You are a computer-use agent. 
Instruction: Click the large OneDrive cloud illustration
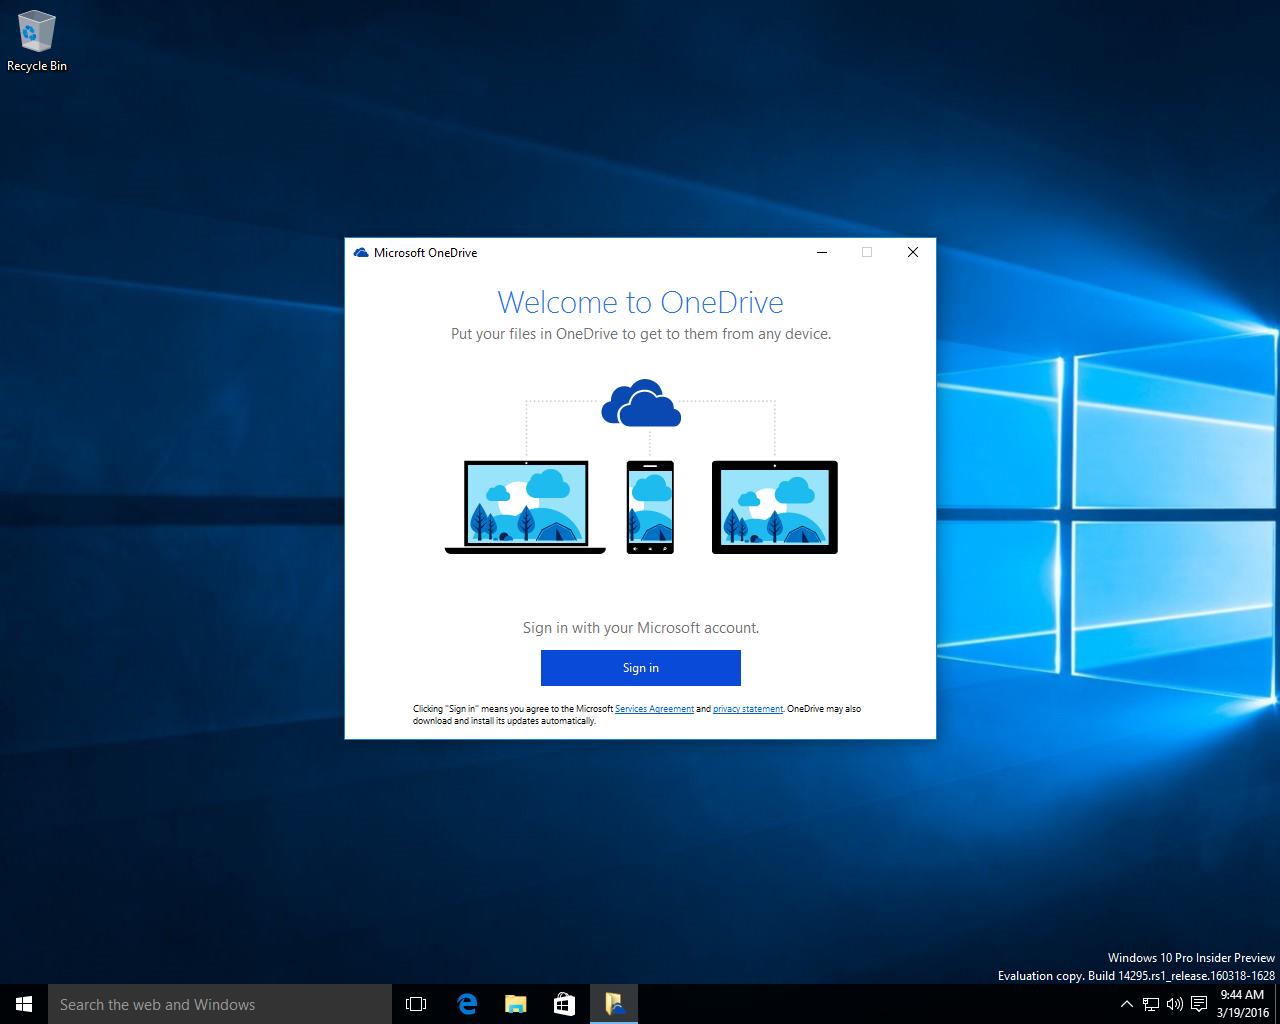click(641, 403)
